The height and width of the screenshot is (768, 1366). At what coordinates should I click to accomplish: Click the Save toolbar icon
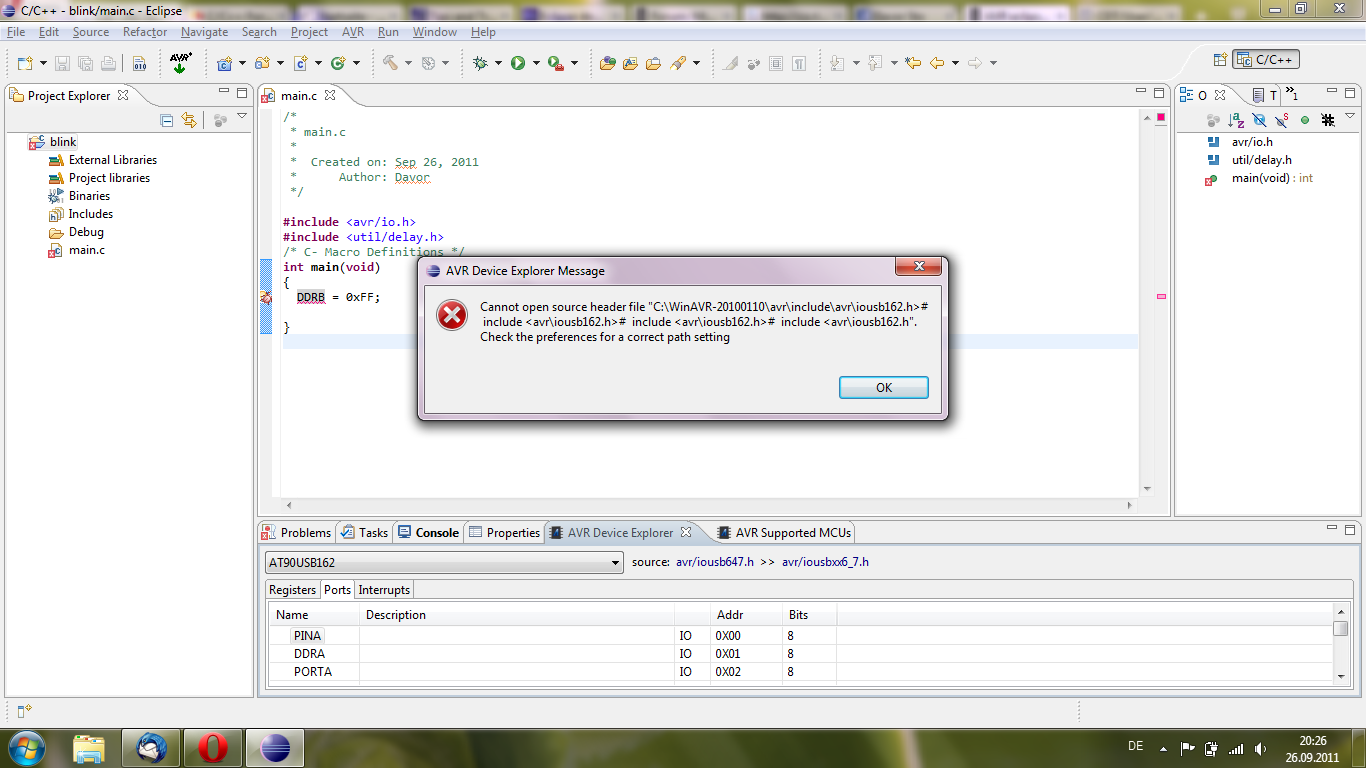click(x=62, y=63)
